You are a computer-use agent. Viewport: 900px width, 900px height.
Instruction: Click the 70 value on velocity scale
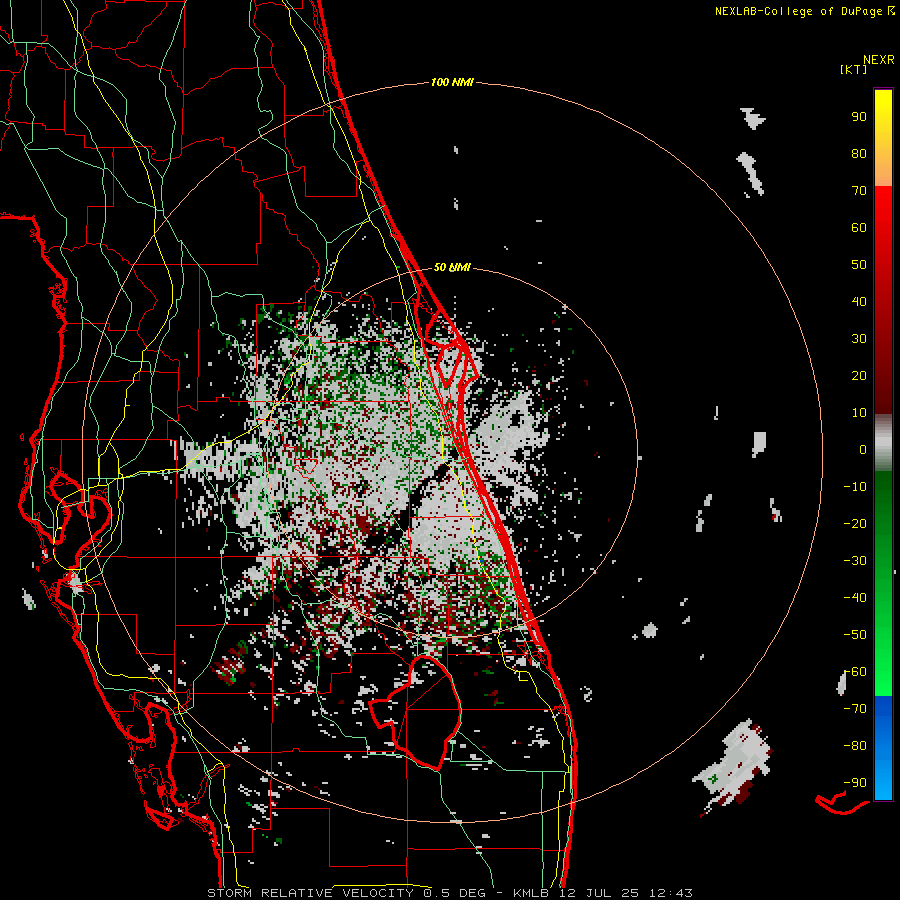click(x=859, y=191)
